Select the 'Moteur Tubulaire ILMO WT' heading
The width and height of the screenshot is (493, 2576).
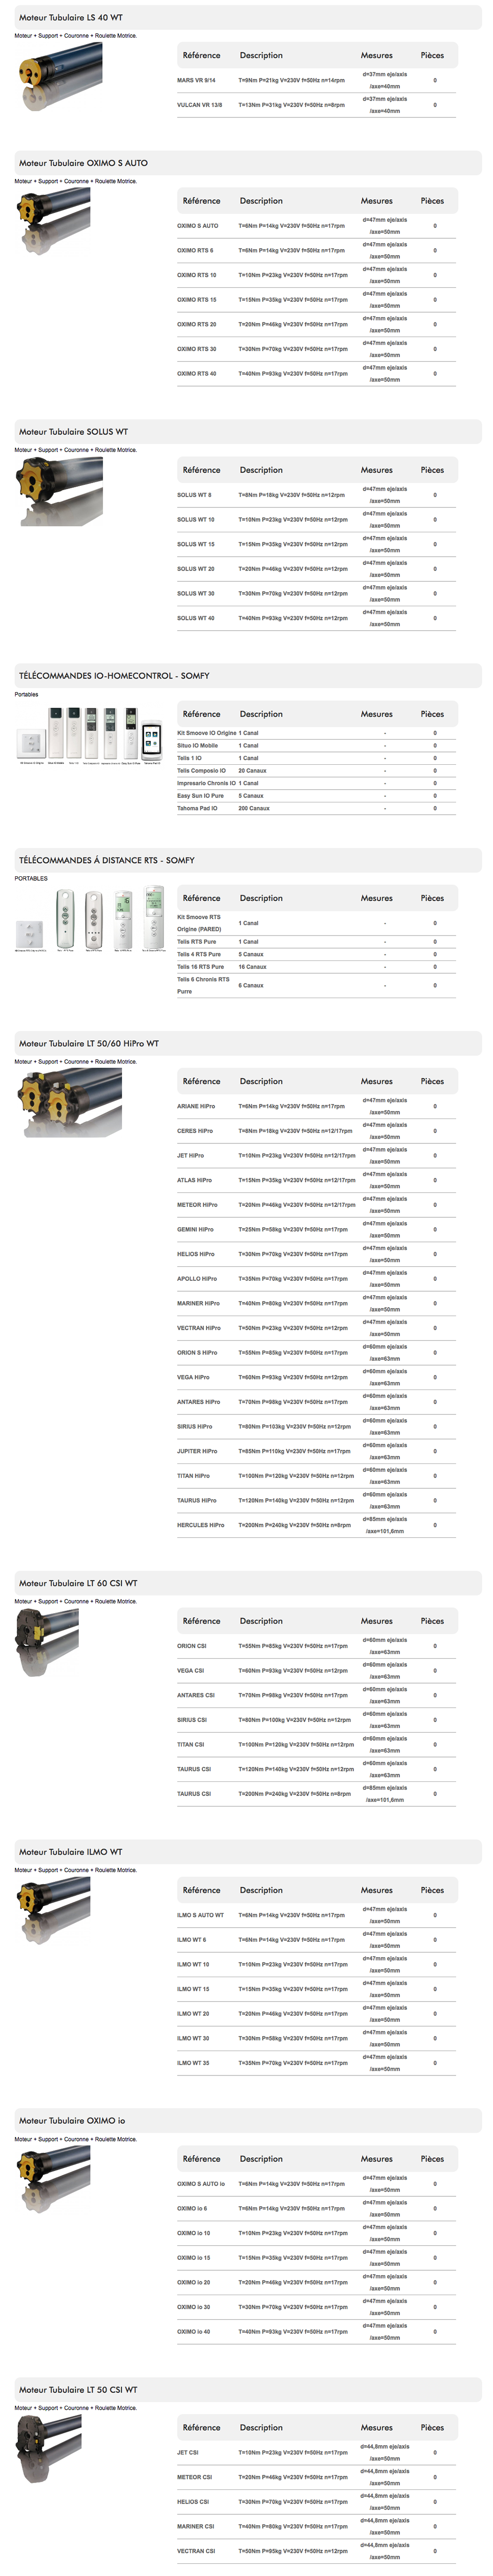point(71,1852)
